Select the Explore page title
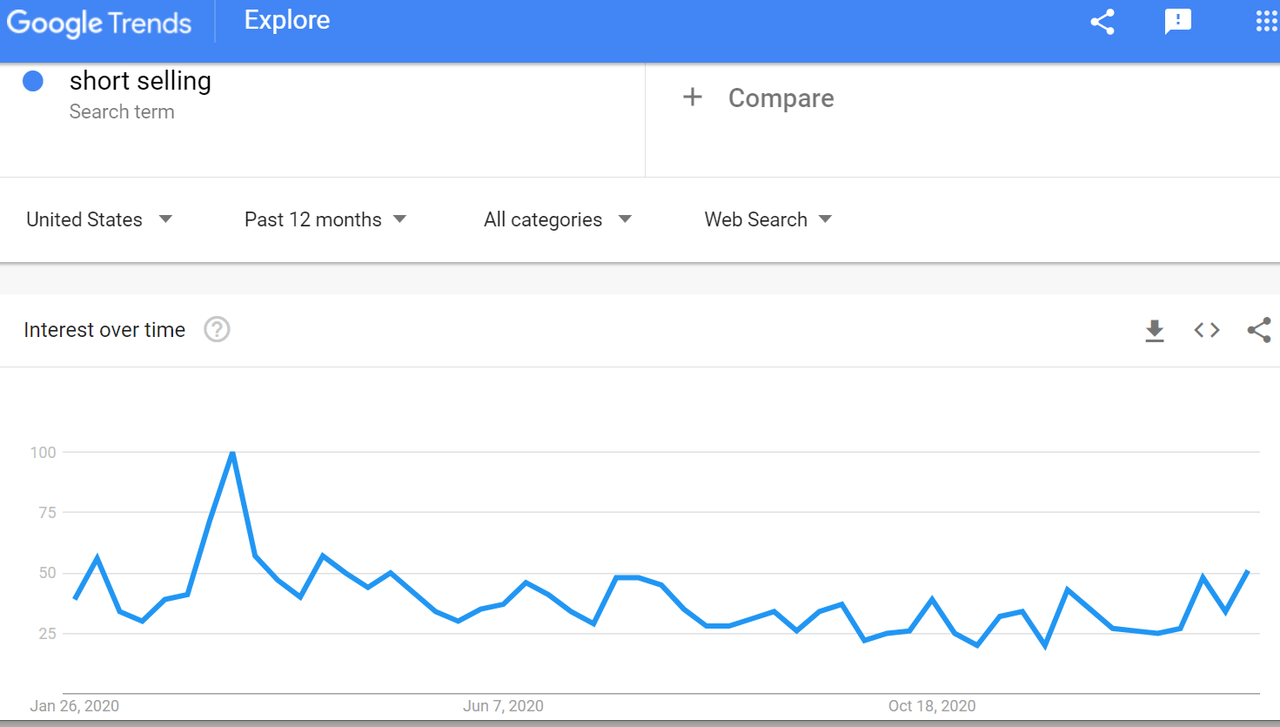 (287, 21)
